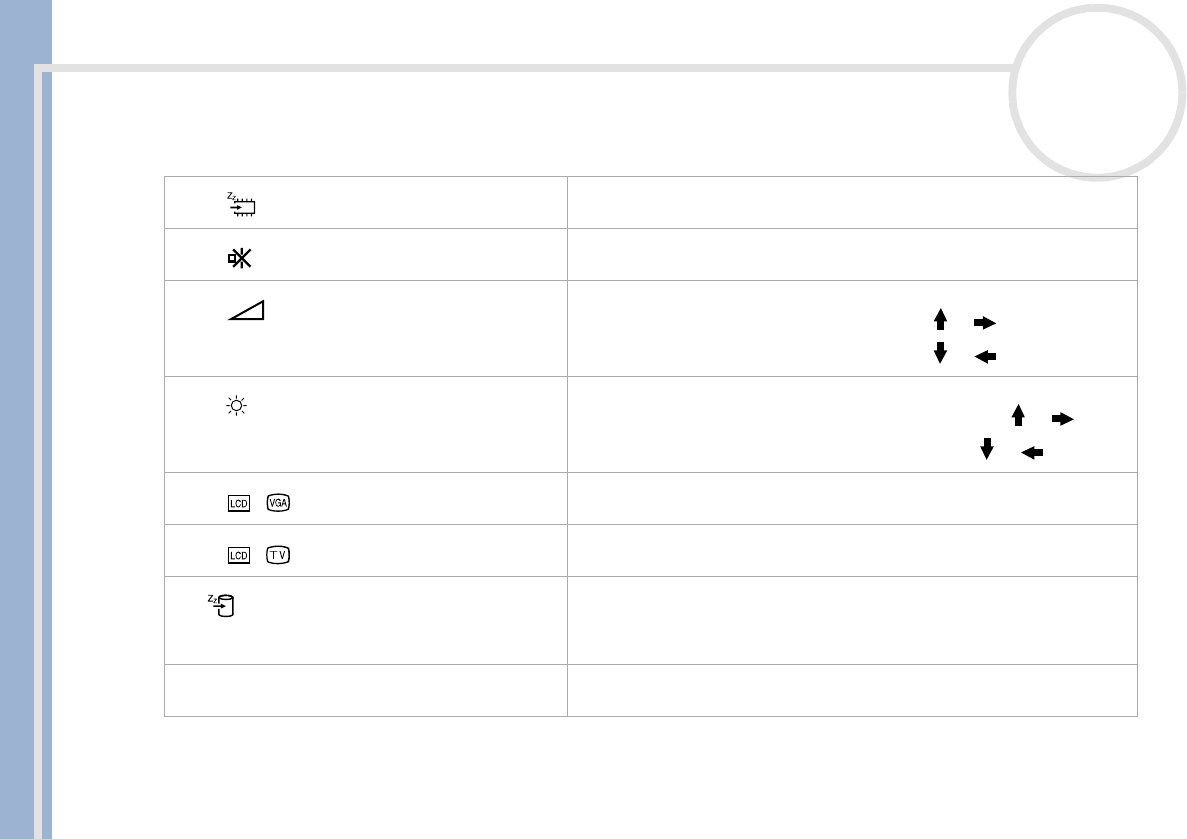The height and width of the screenshot is (839, 1187).
Task: Click the LCD icon beside TV
Action: pos(239,555)
